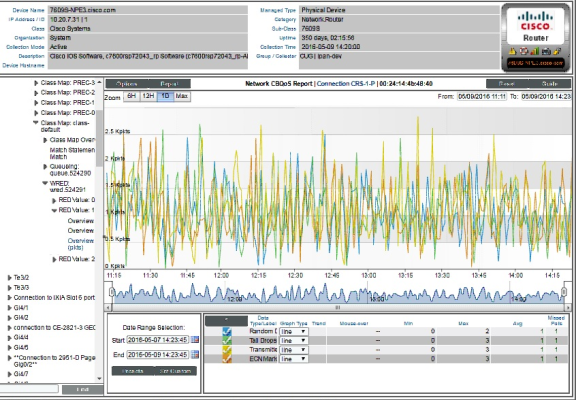The height and width of the screenshot is (400, 576).
Task: Open graph type dropdown for ECN Mark row
Action: tap(294, 359)
